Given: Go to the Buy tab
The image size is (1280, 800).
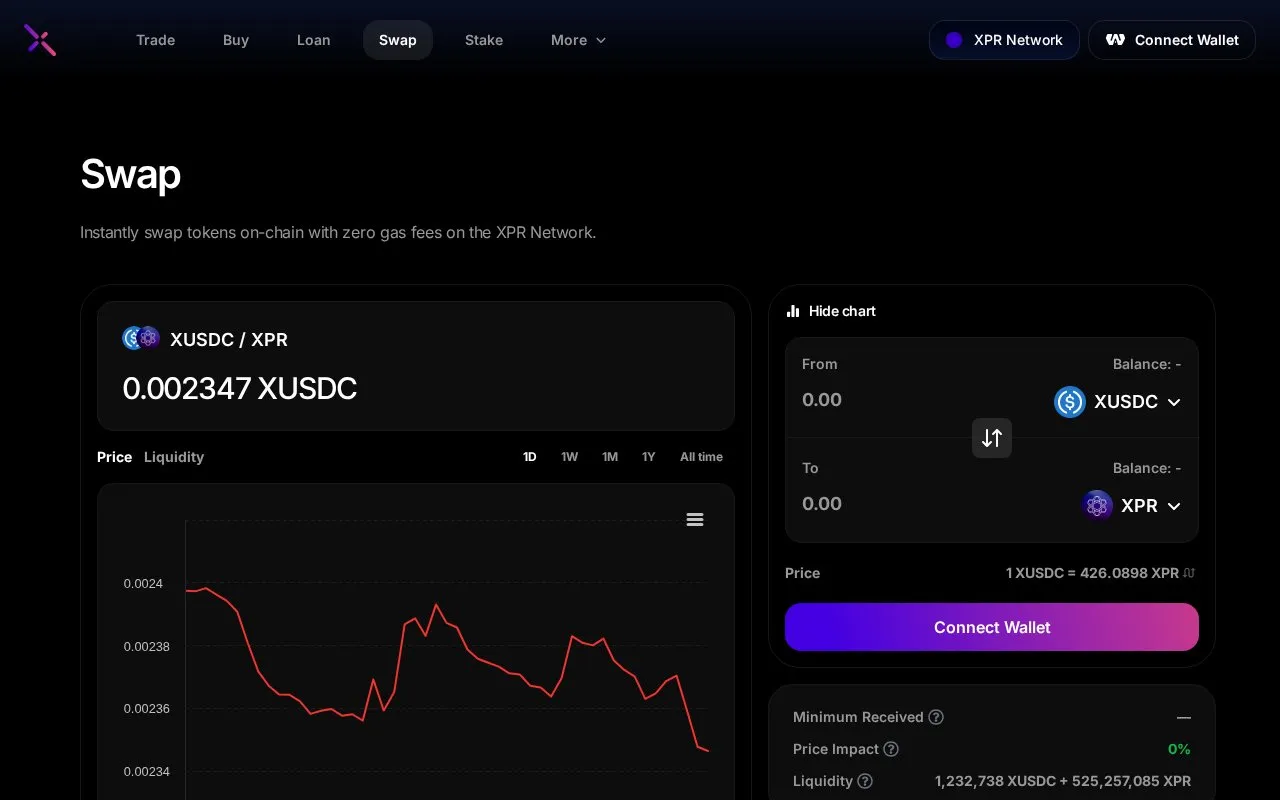Looking at the screenshot, I should [x=236, y=40].
